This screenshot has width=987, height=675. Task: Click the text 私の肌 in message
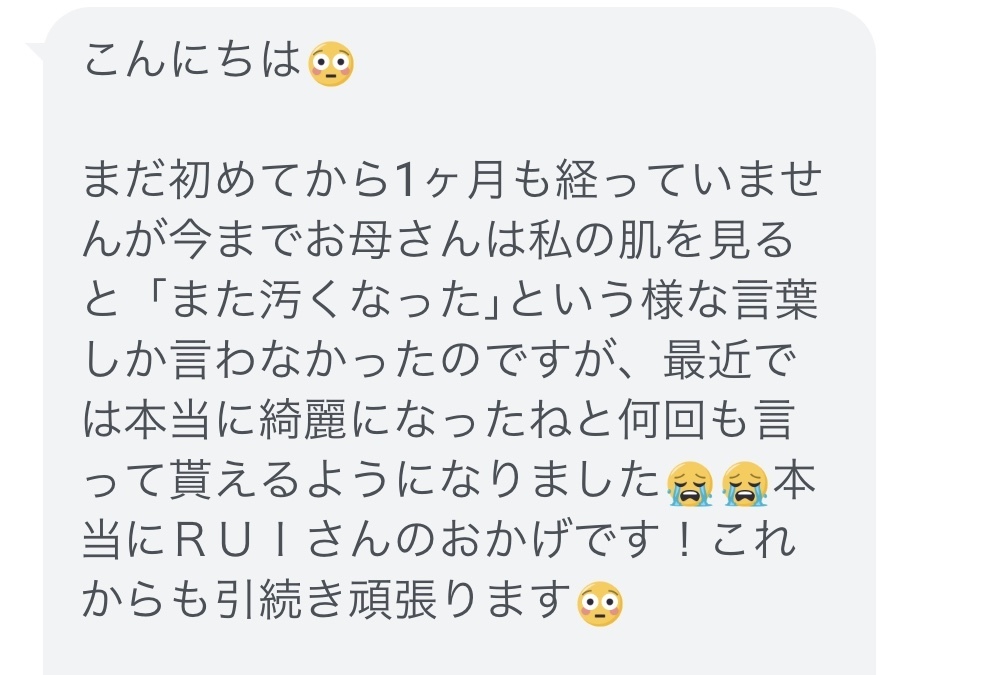594,241
